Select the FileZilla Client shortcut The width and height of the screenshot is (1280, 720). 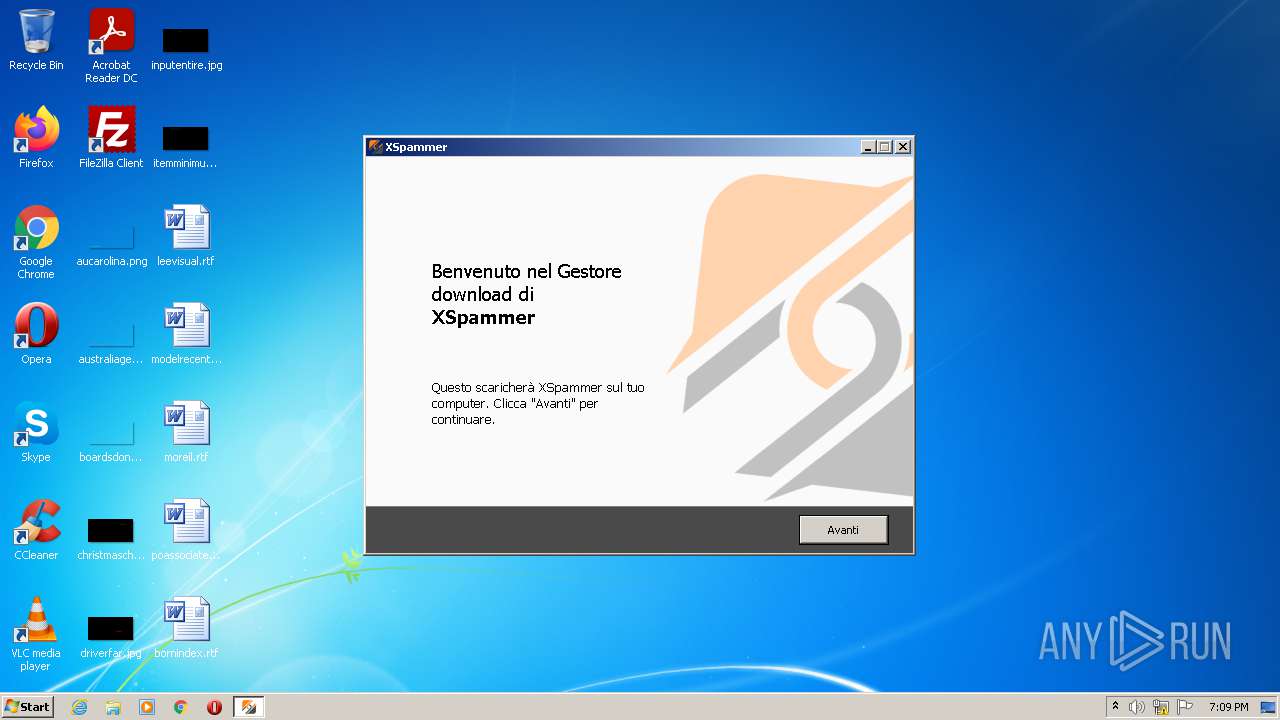pyautogui.click(x=111, y=138)
